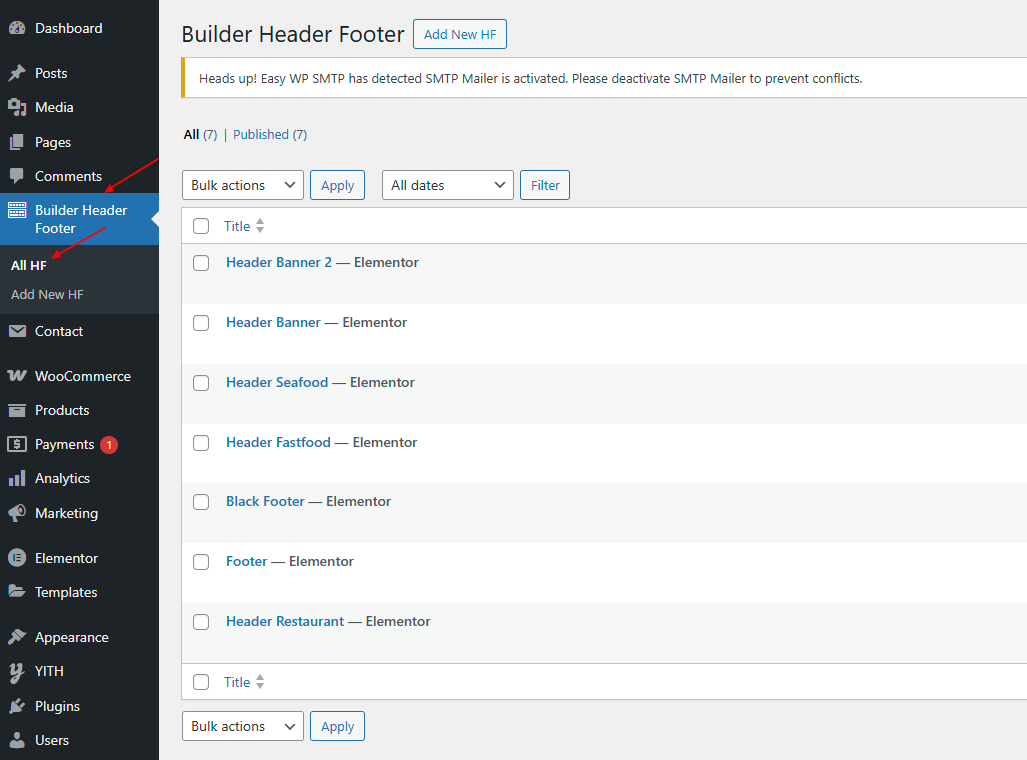Open the top Bulk actions dropdown
Image resolution: width=1027 pixels, height=760 pixels.
[242, 185]
